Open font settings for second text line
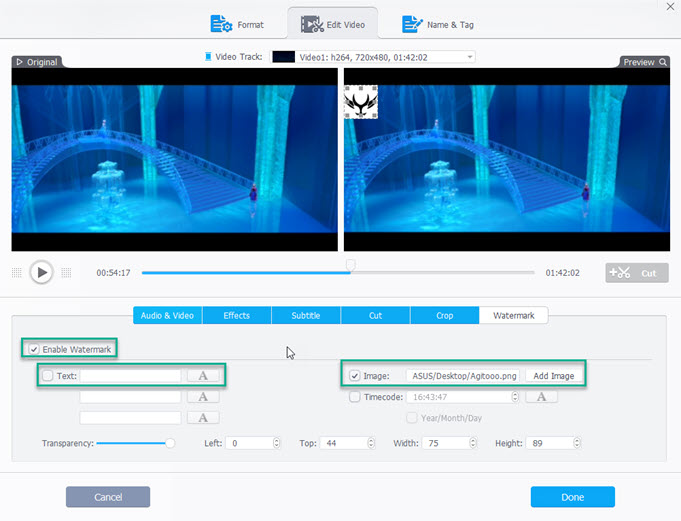681x521 pixels. click(203, 396)
